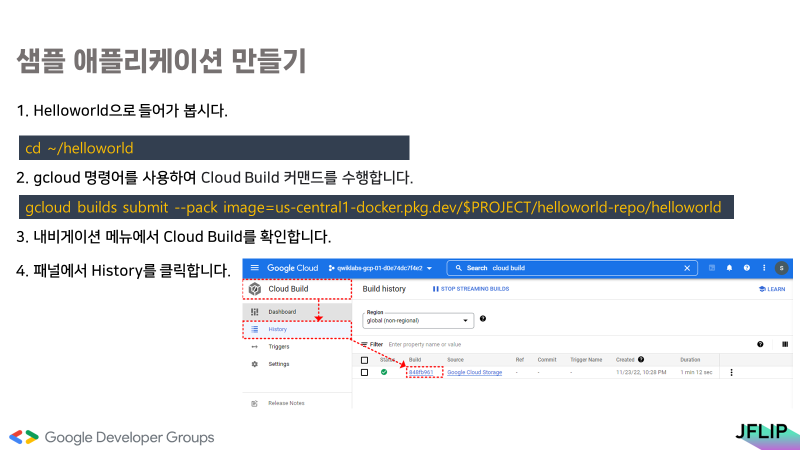Click the Cloud Build product hexagon icon
800x450 pixels.
click(x=255, y=289)
